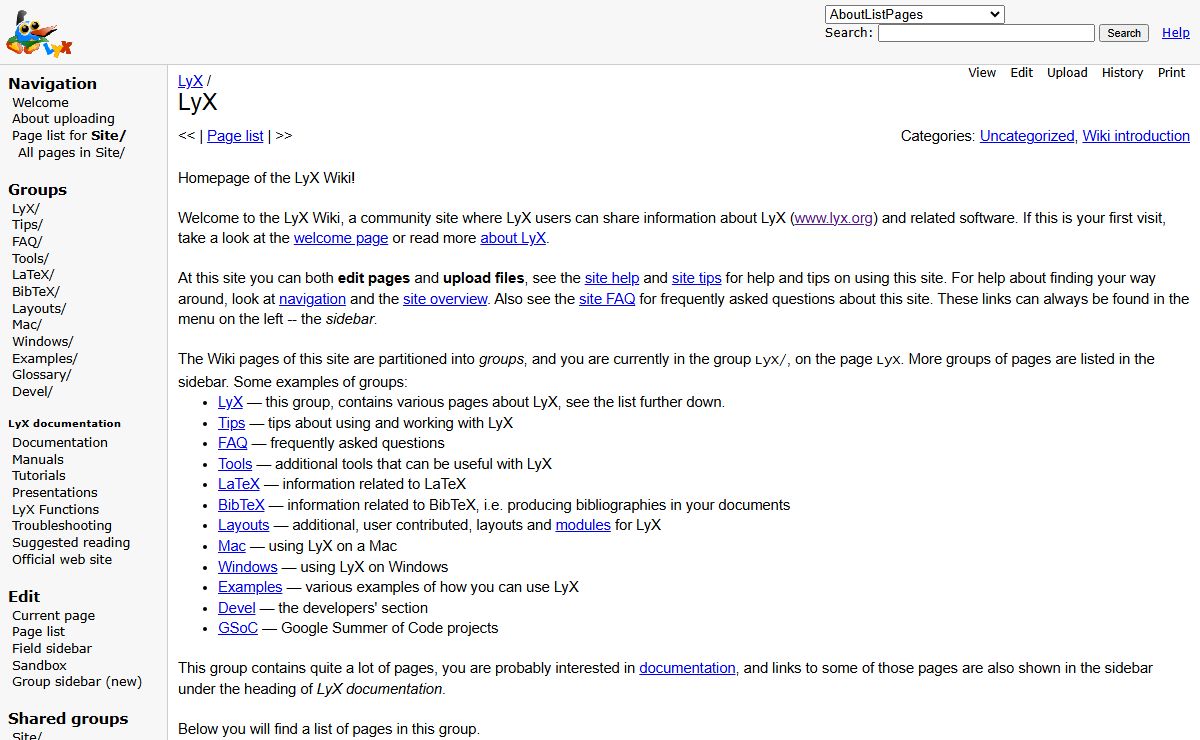1200x740 pixels.
Task: Open Tutorials in sidebar
Action: [x=39, y=475]
